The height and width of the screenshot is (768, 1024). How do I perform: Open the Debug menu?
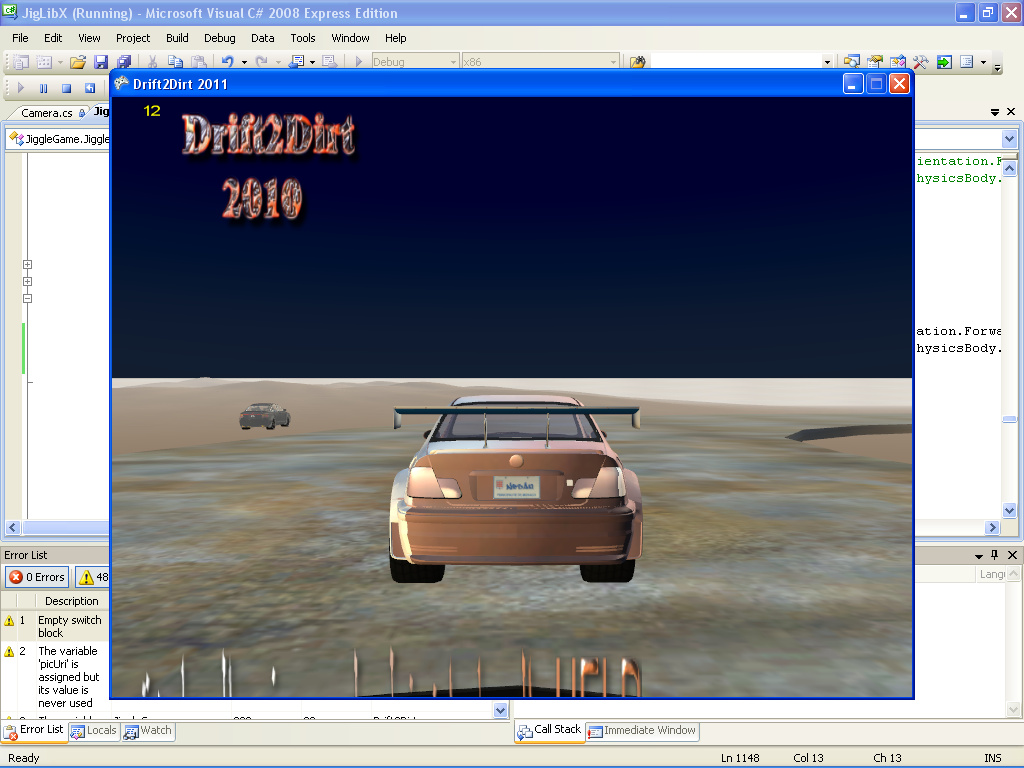click(219, 38)
